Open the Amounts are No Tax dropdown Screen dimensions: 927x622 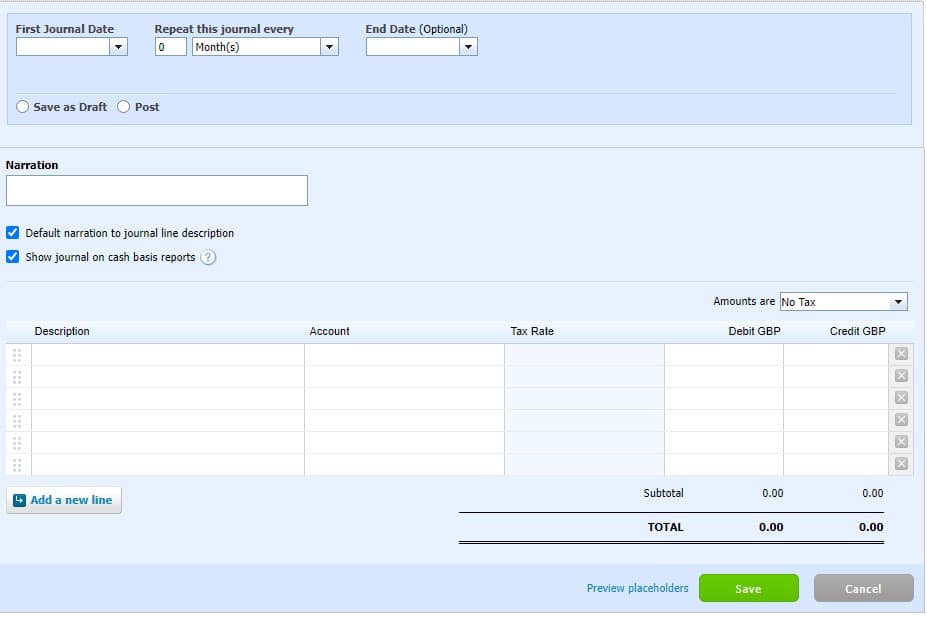[x=898, y=301]
